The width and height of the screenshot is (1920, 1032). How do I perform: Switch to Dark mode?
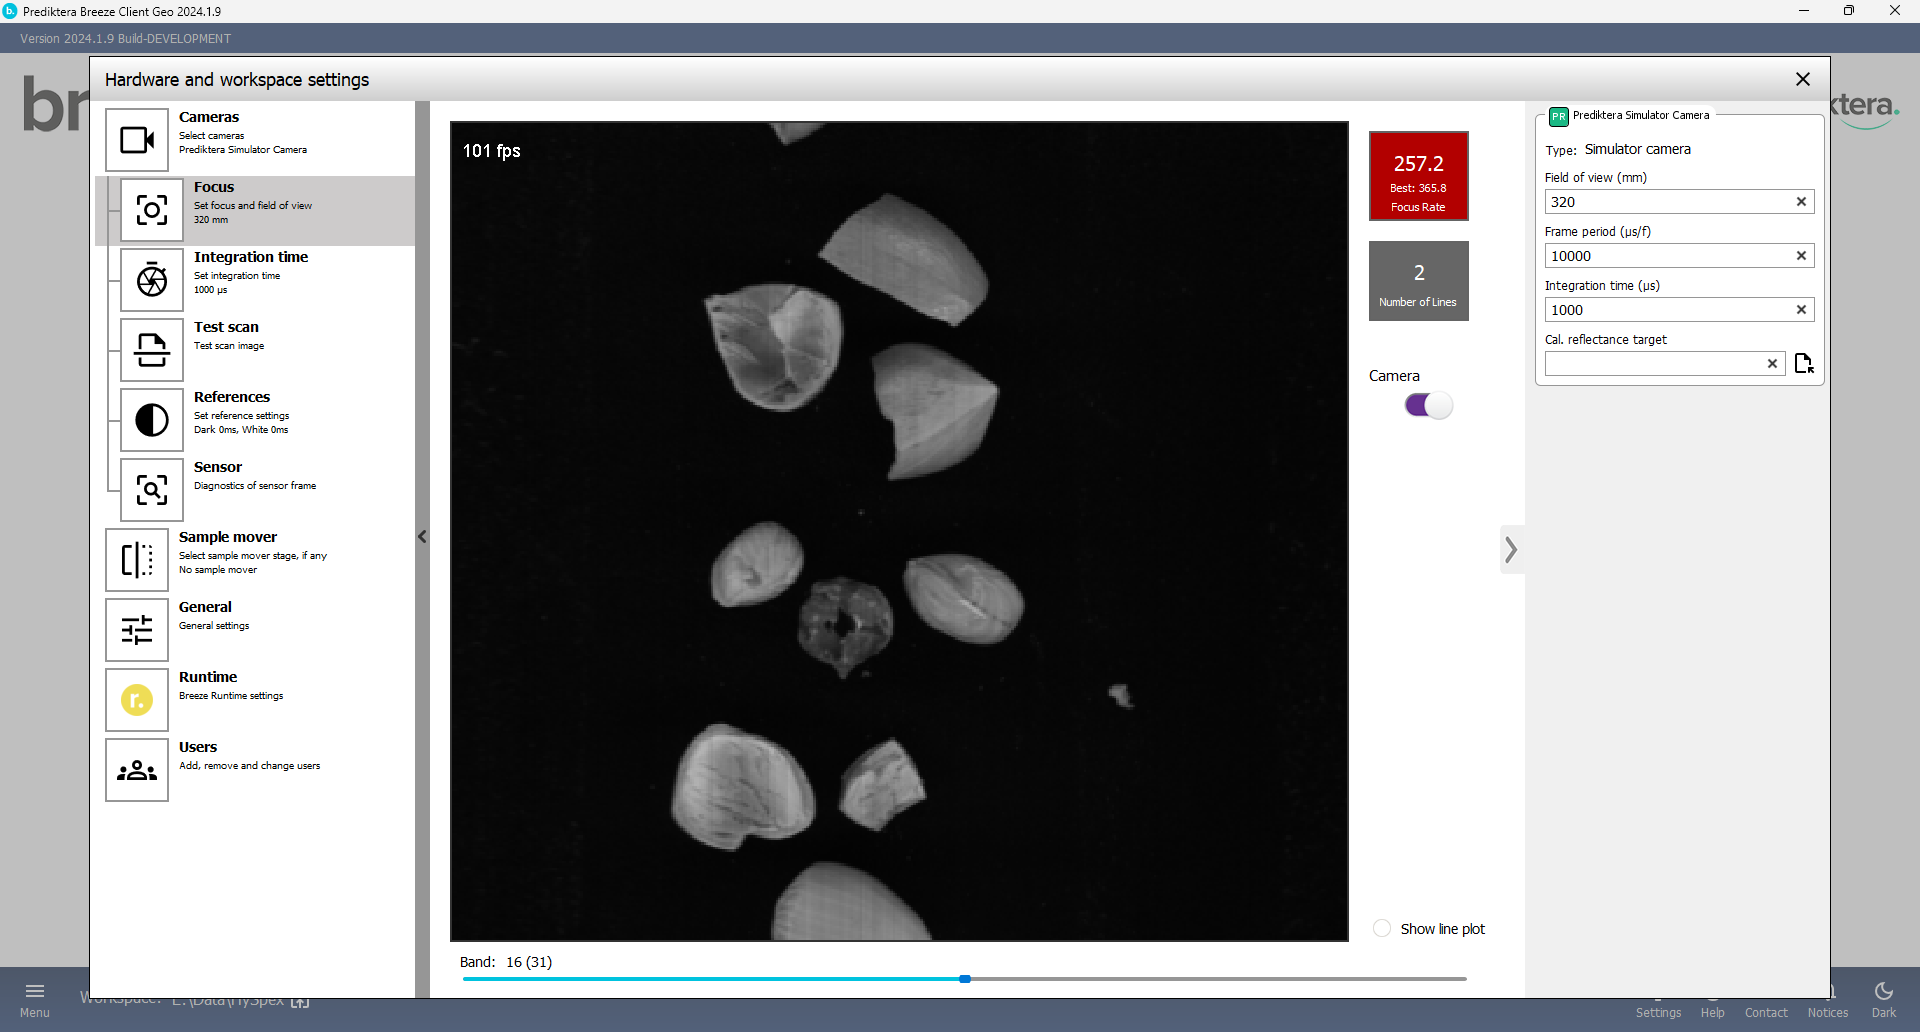click(1883, 998)
